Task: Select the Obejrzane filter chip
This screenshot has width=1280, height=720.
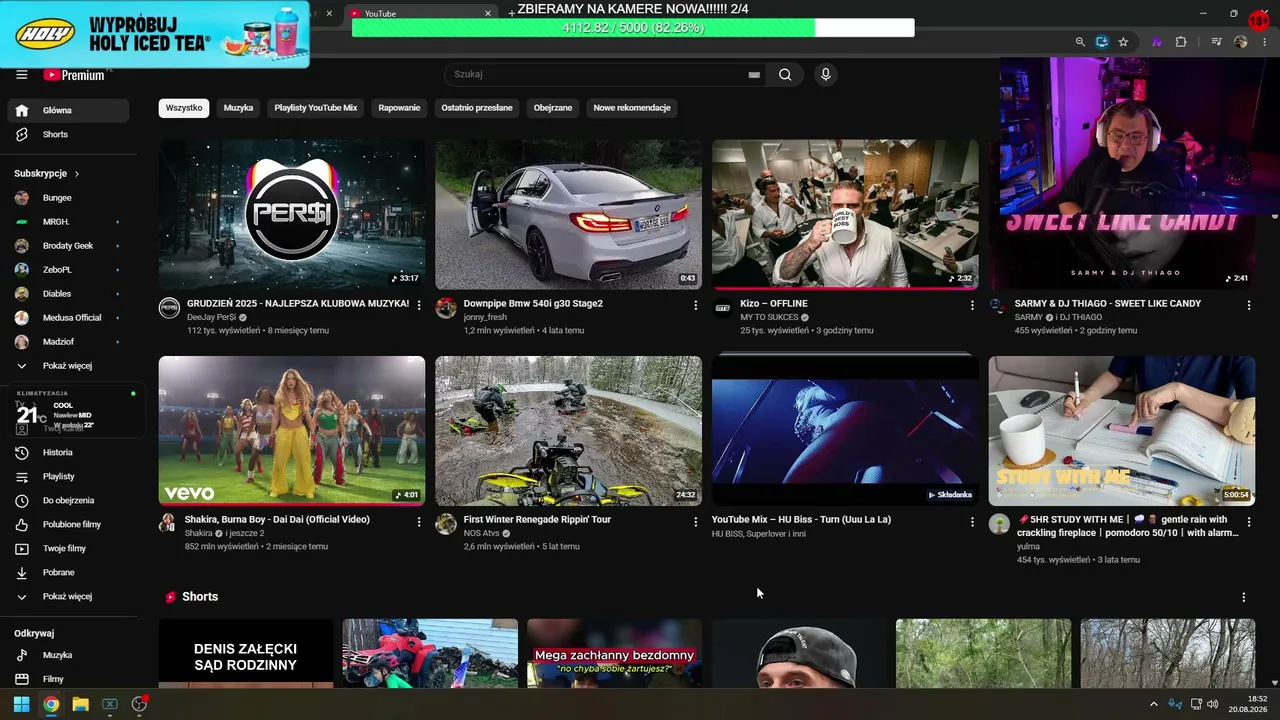Action: tap(553, 108)
